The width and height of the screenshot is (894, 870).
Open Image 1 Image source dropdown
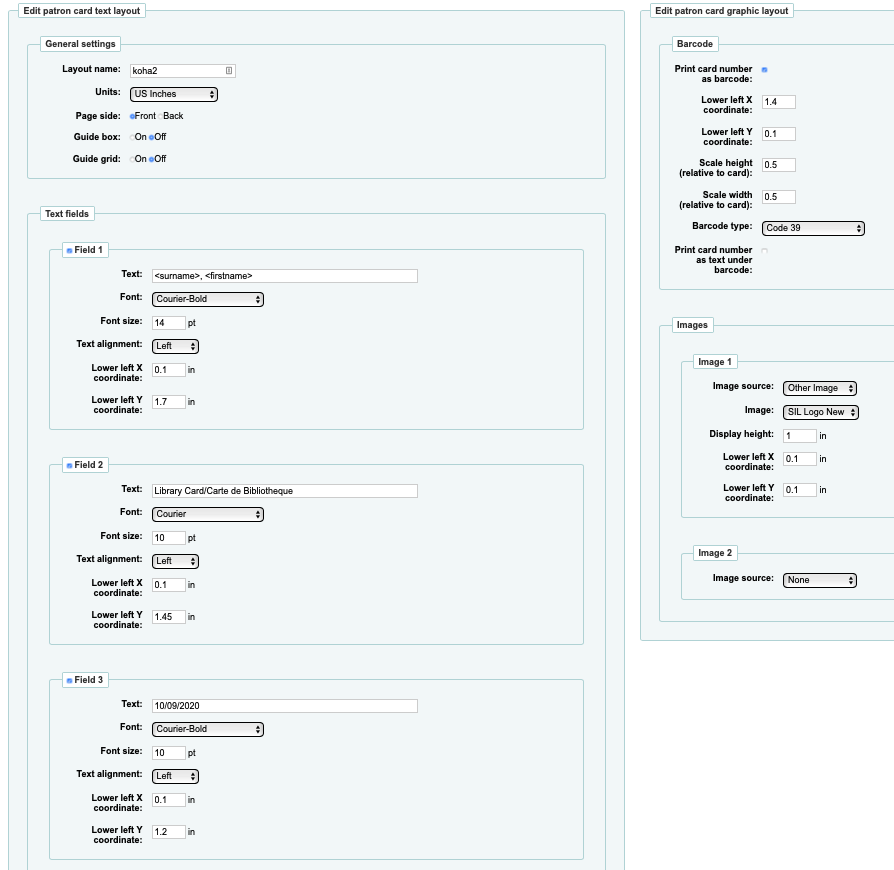coord(819,388)
